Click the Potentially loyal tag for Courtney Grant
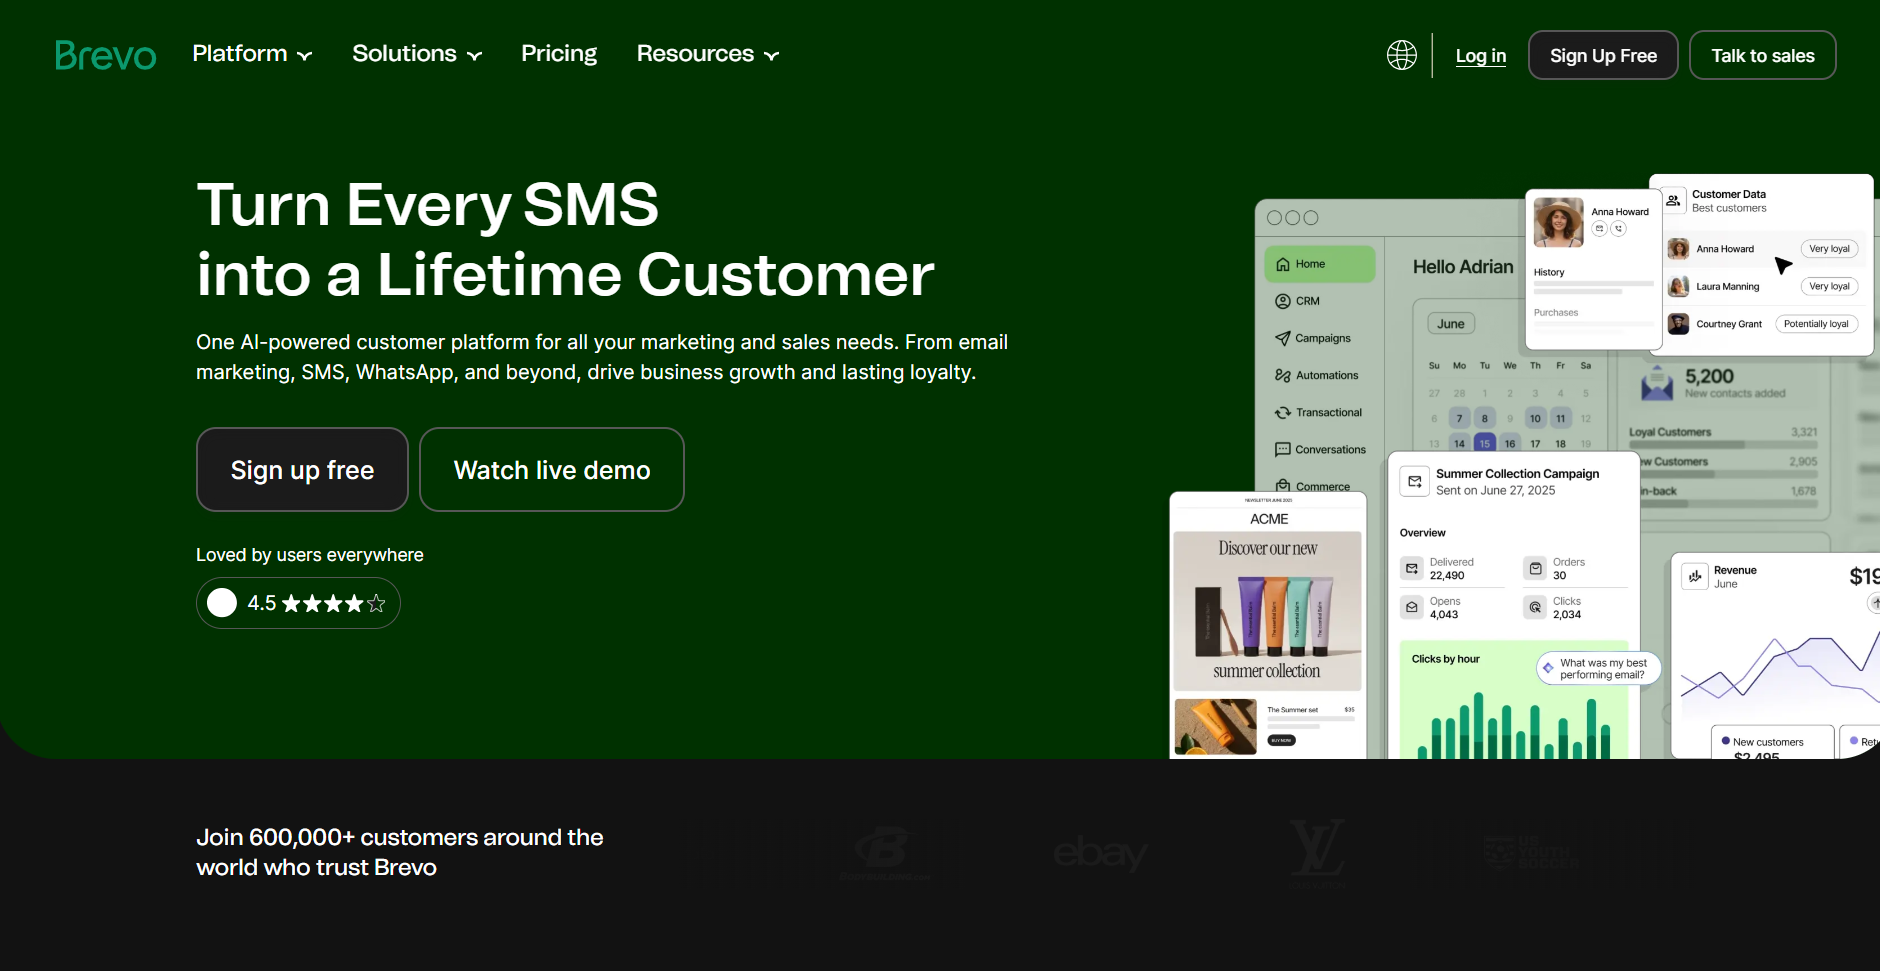Viewport: 1880px width, 971px height. 1816,324
